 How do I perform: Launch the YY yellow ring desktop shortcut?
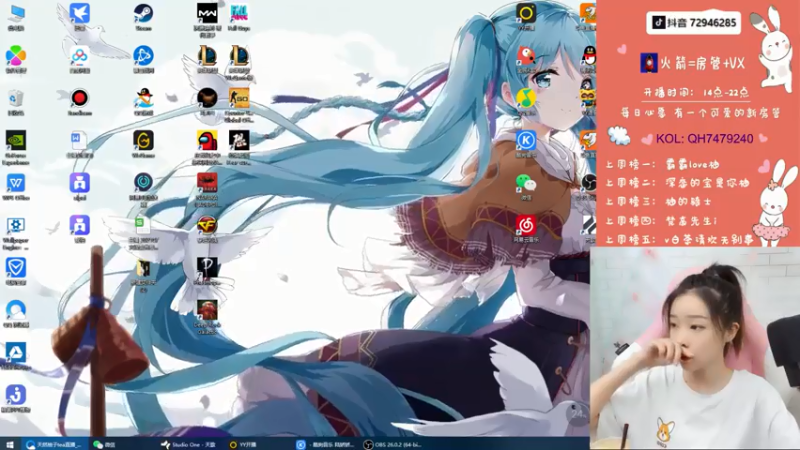coord(526,16)
